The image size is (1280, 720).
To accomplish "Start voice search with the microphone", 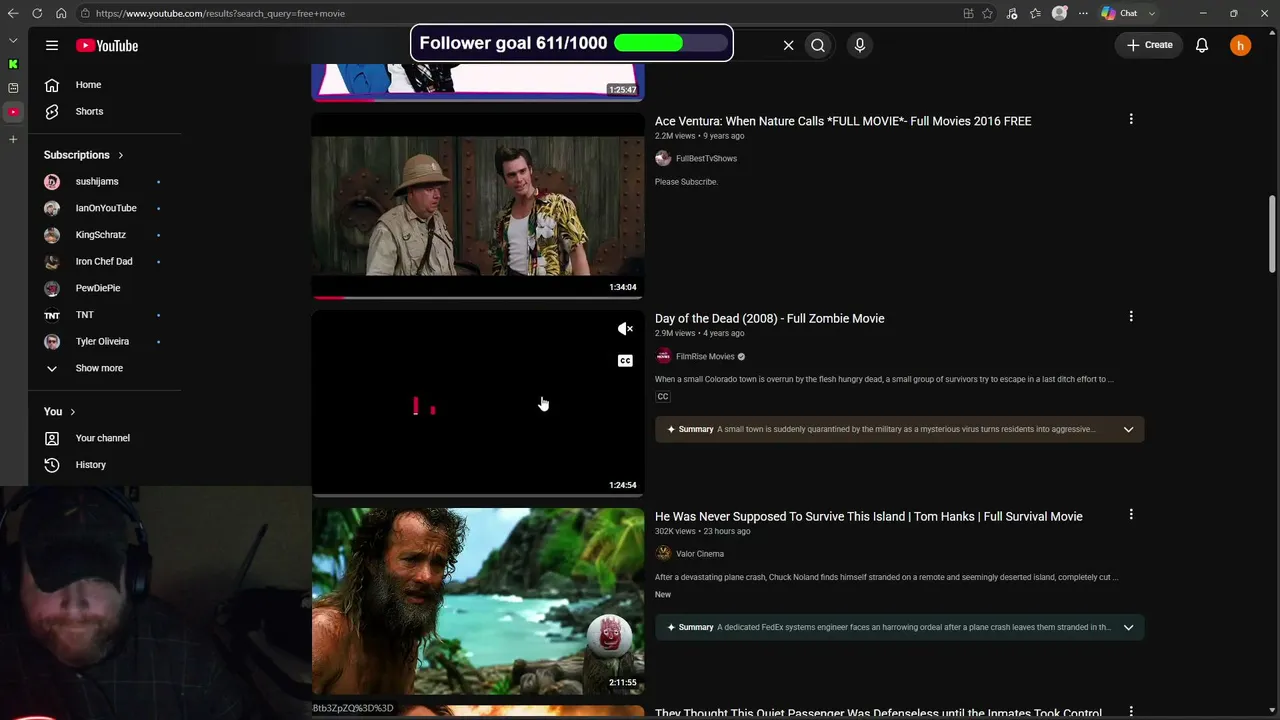I will (859, 45).
